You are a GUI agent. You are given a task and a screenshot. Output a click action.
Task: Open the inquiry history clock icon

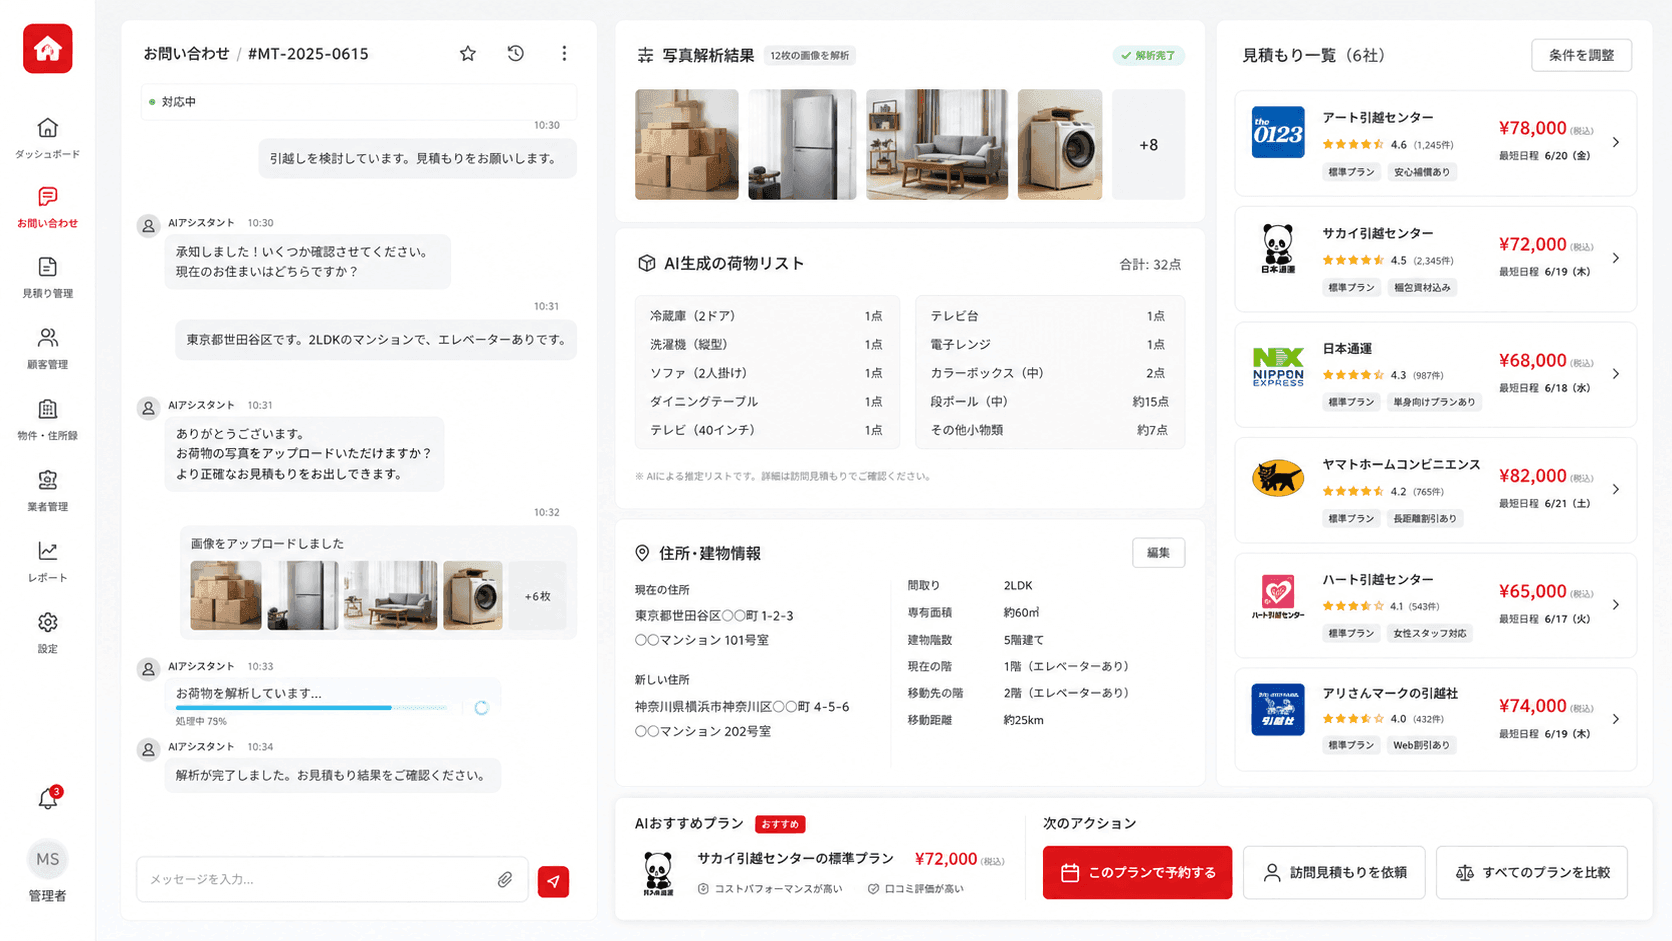[516, 54]
